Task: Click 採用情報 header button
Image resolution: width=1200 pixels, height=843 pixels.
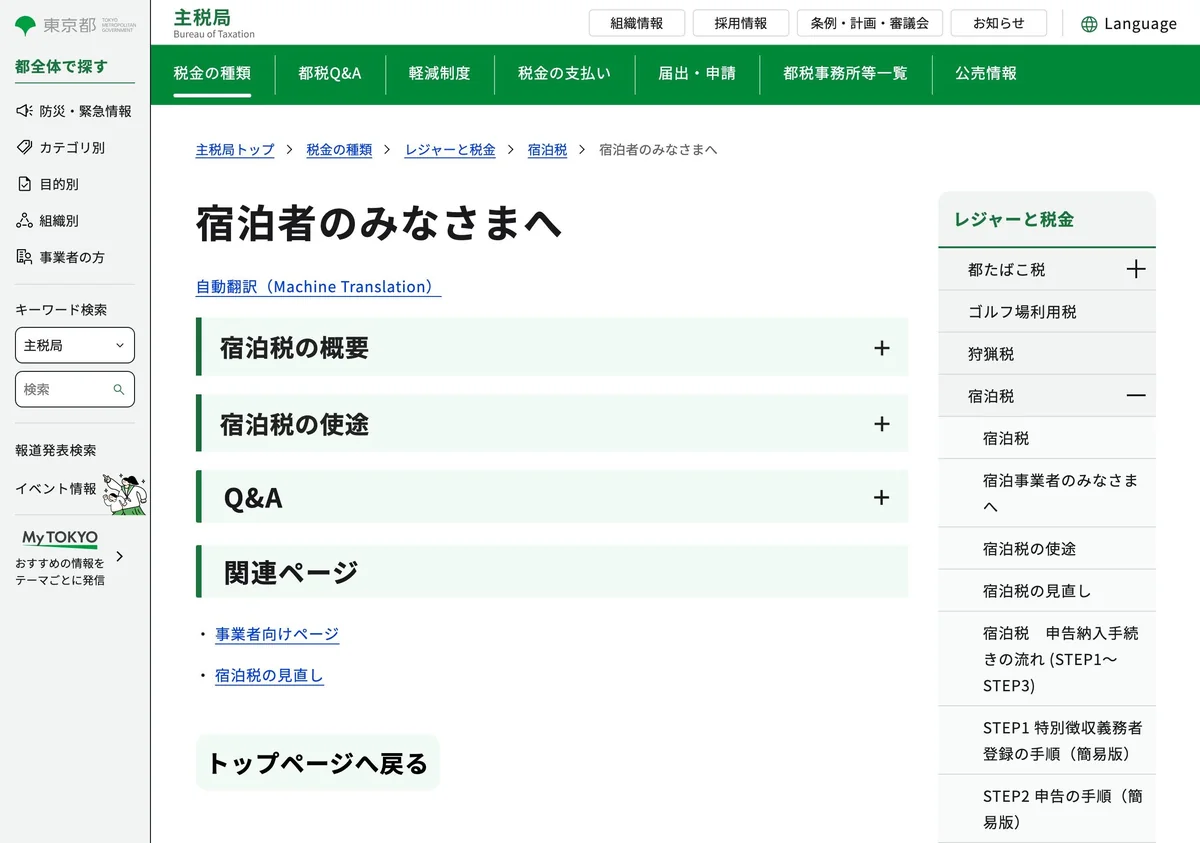Action: 741,23
